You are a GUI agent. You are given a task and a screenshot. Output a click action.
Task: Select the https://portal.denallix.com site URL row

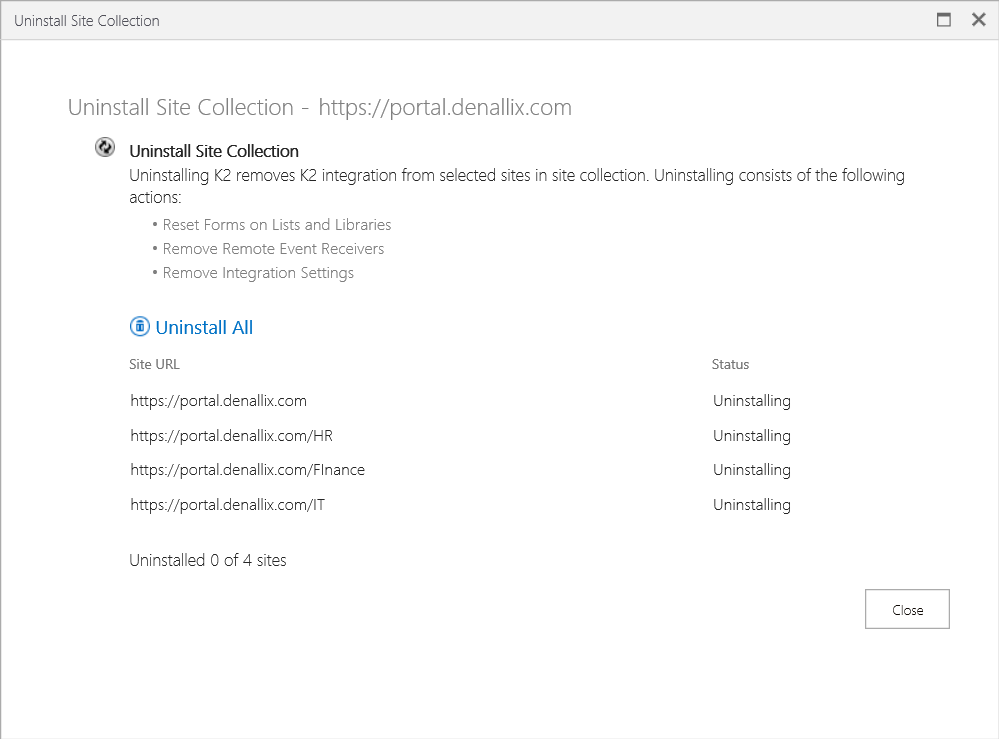point(218,401)
